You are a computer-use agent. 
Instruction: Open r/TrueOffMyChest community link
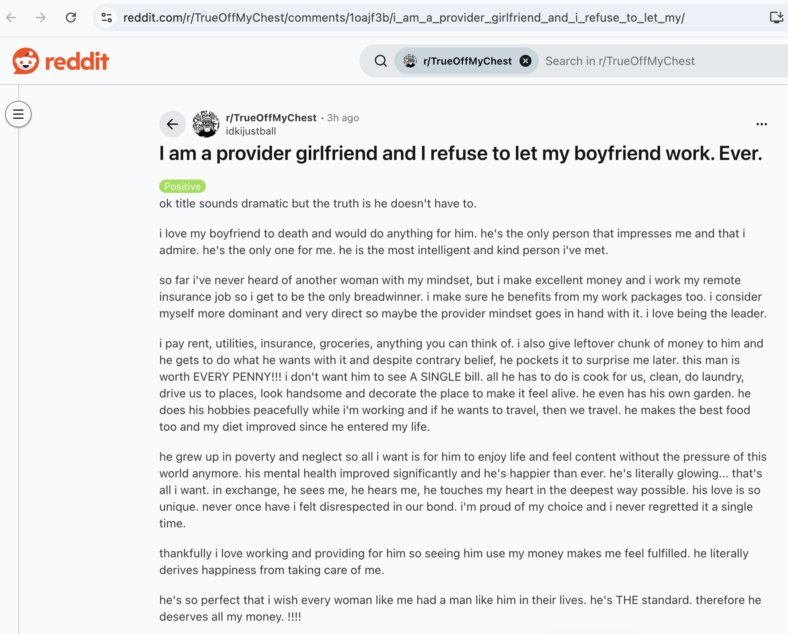(271, 118)
